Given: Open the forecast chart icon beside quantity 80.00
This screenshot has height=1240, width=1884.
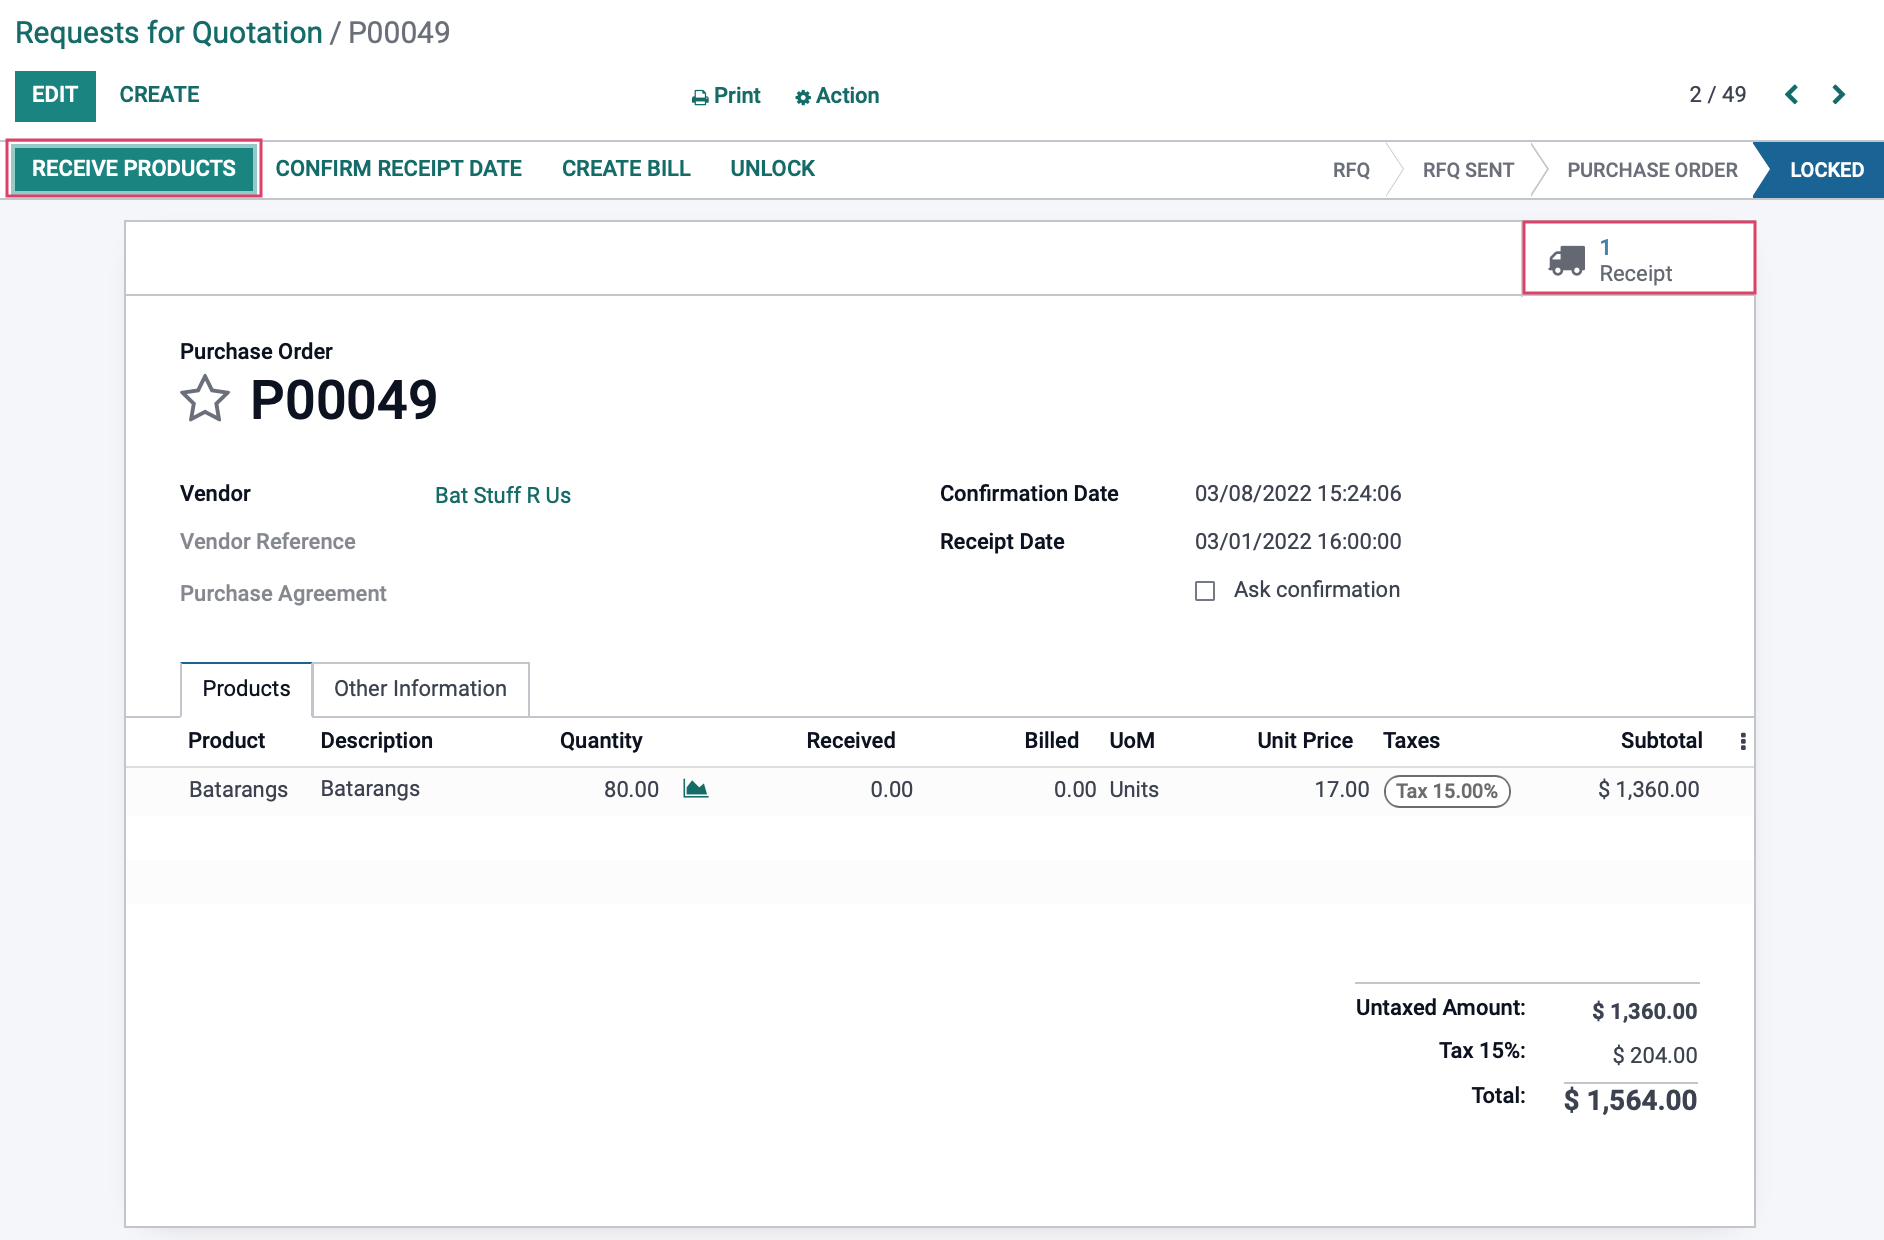Looking at the screenshot, I should [696, 789].
